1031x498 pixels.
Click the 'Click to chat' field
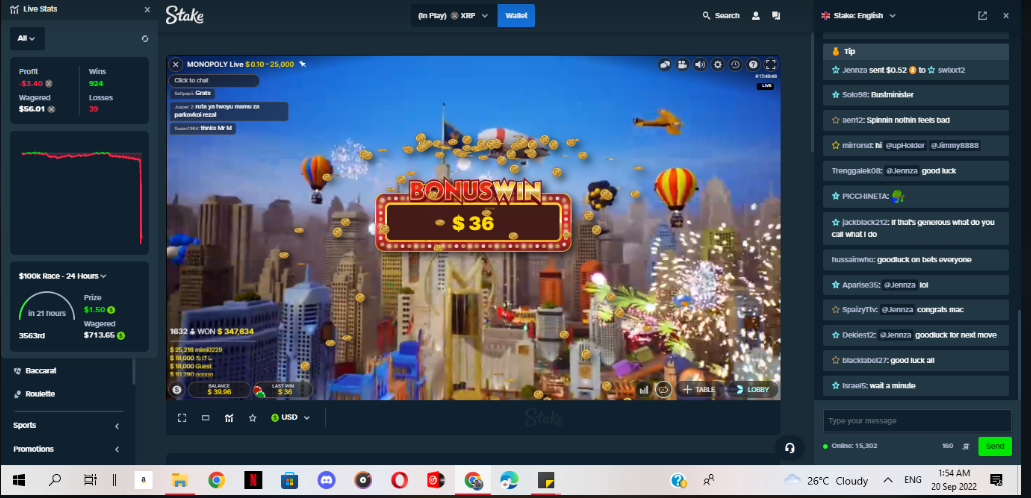(214, 81)
